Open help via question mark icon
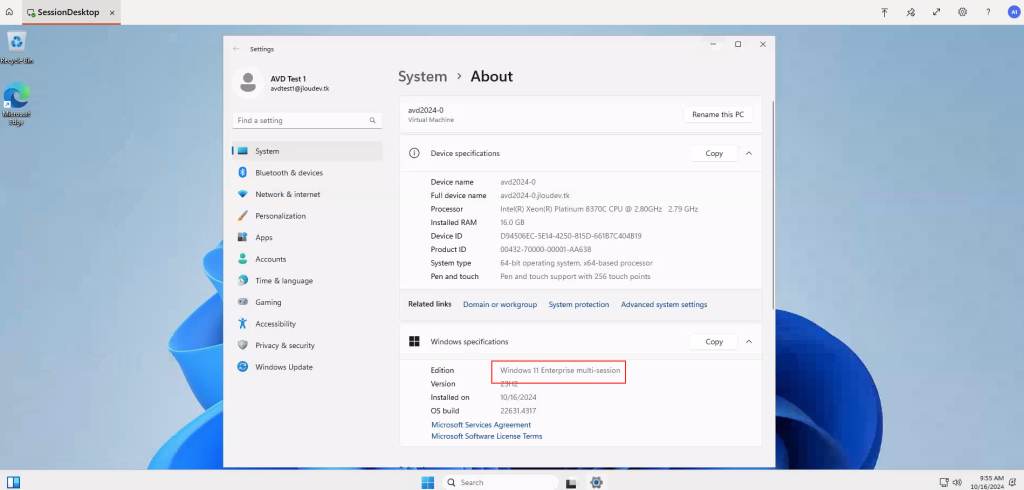 988,12
